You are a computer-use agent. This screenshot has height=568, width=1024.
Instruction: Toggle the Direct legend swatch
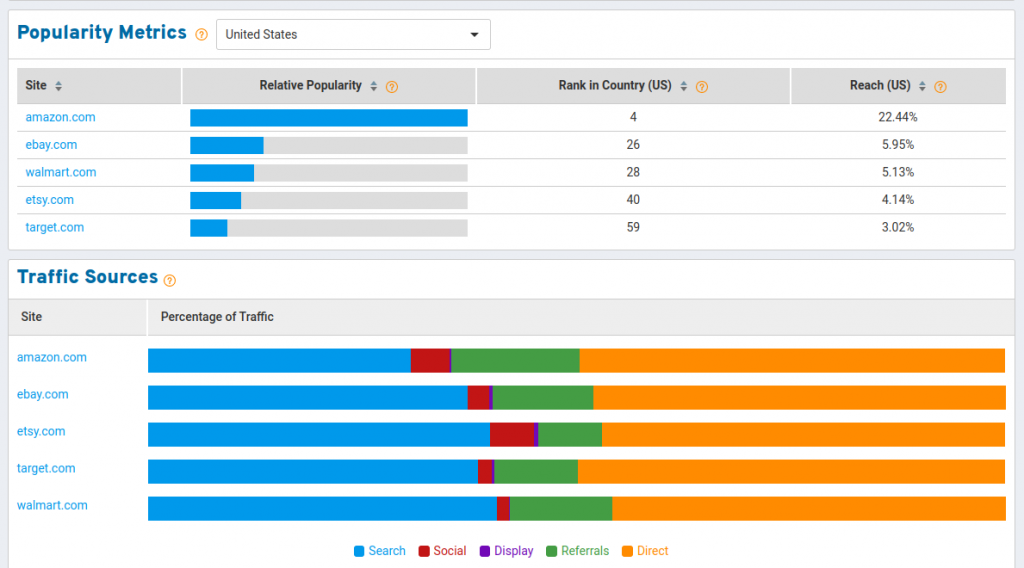pos(628,551)
